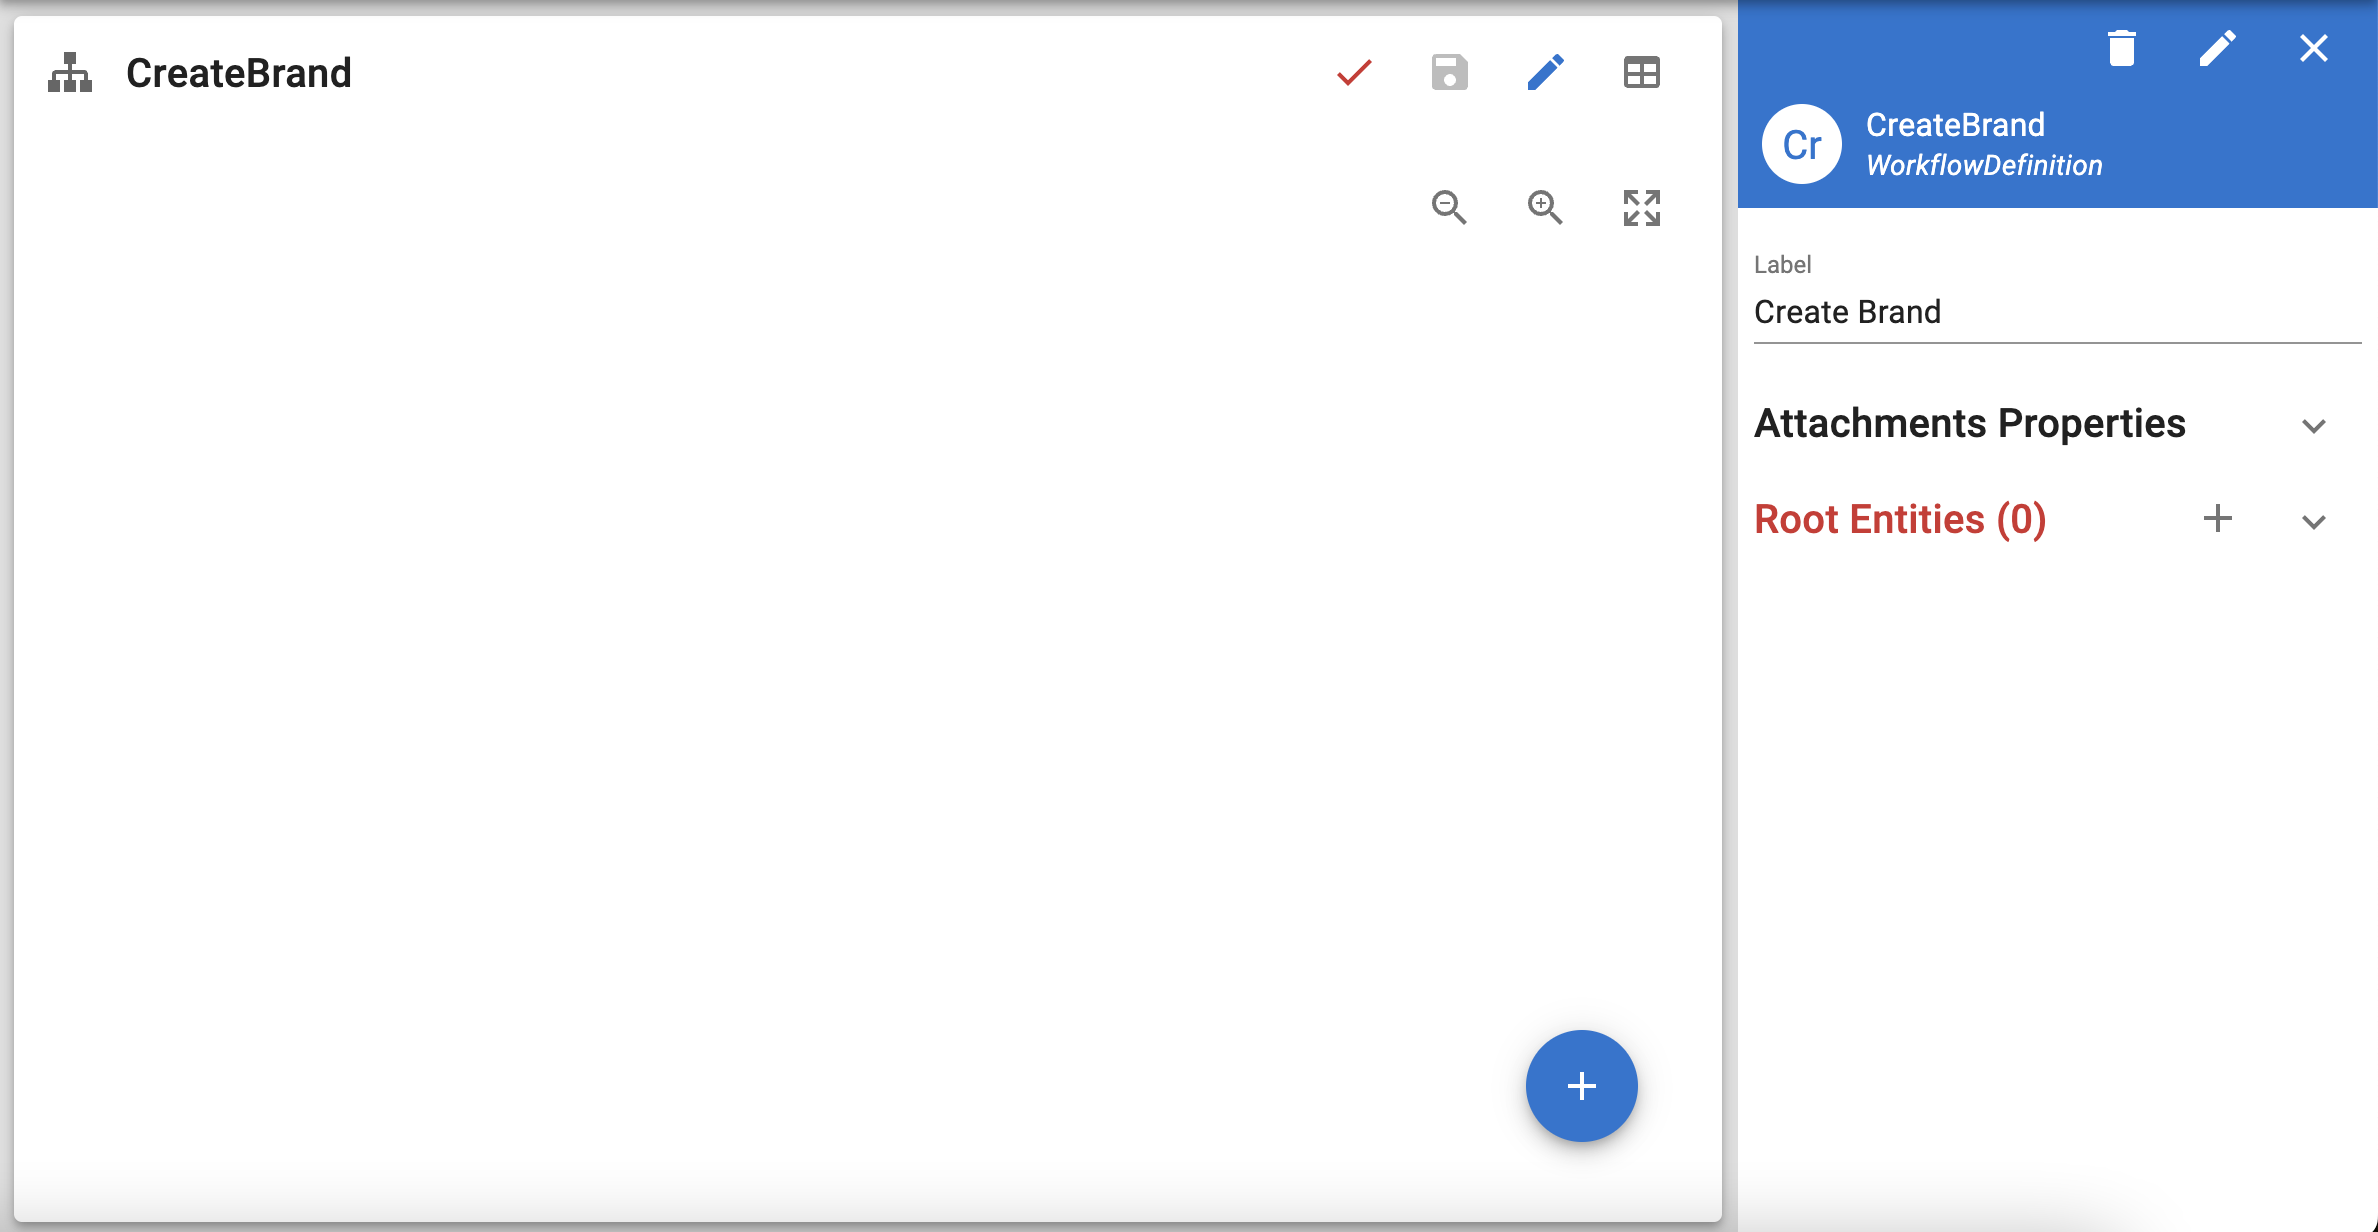Add a new root entity
The width and height of the screenshot is (2378, 1232).
tap(2217, 518)
